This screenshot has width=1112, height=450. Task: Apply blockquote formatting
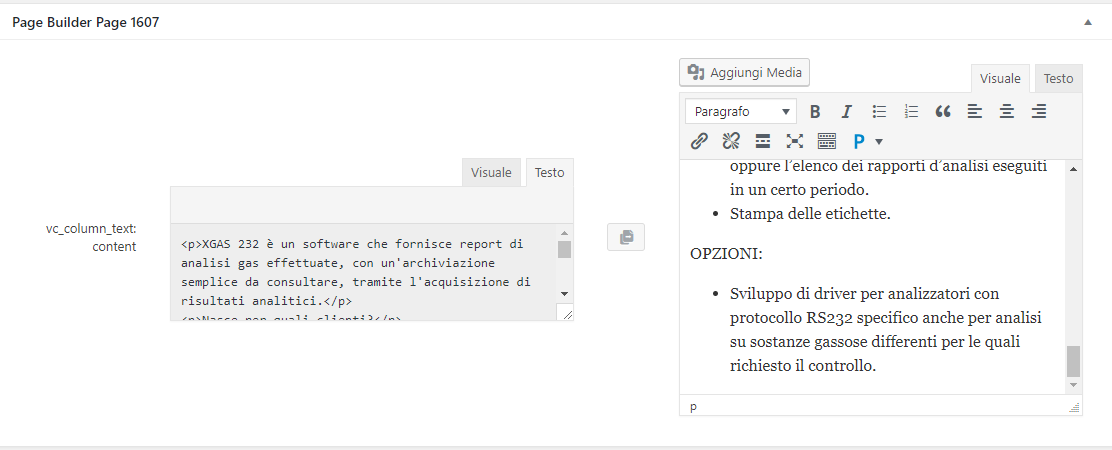(x=942, y=112)
